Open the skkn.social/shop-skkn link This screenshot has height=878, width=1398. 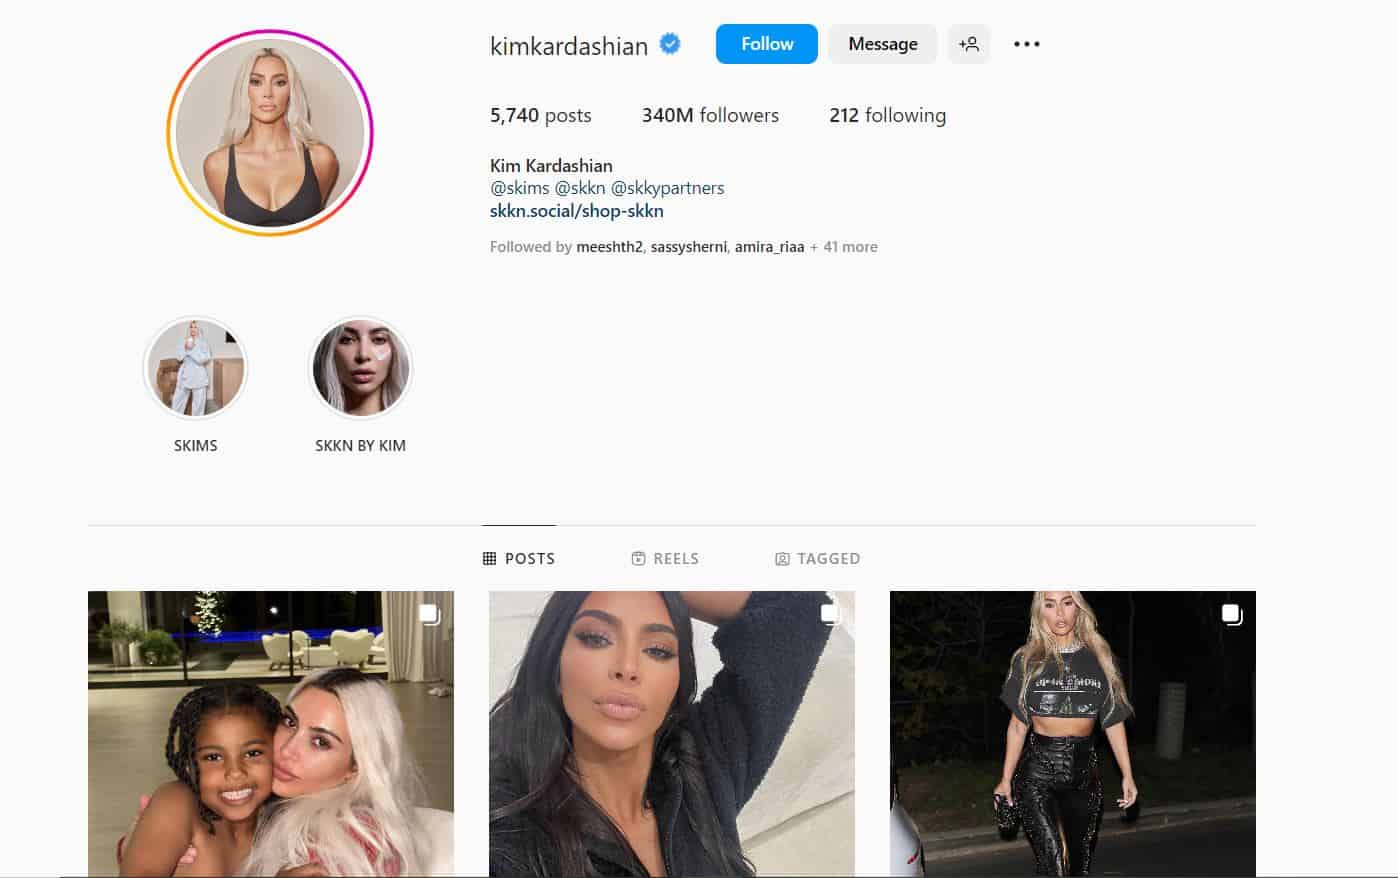577,211
